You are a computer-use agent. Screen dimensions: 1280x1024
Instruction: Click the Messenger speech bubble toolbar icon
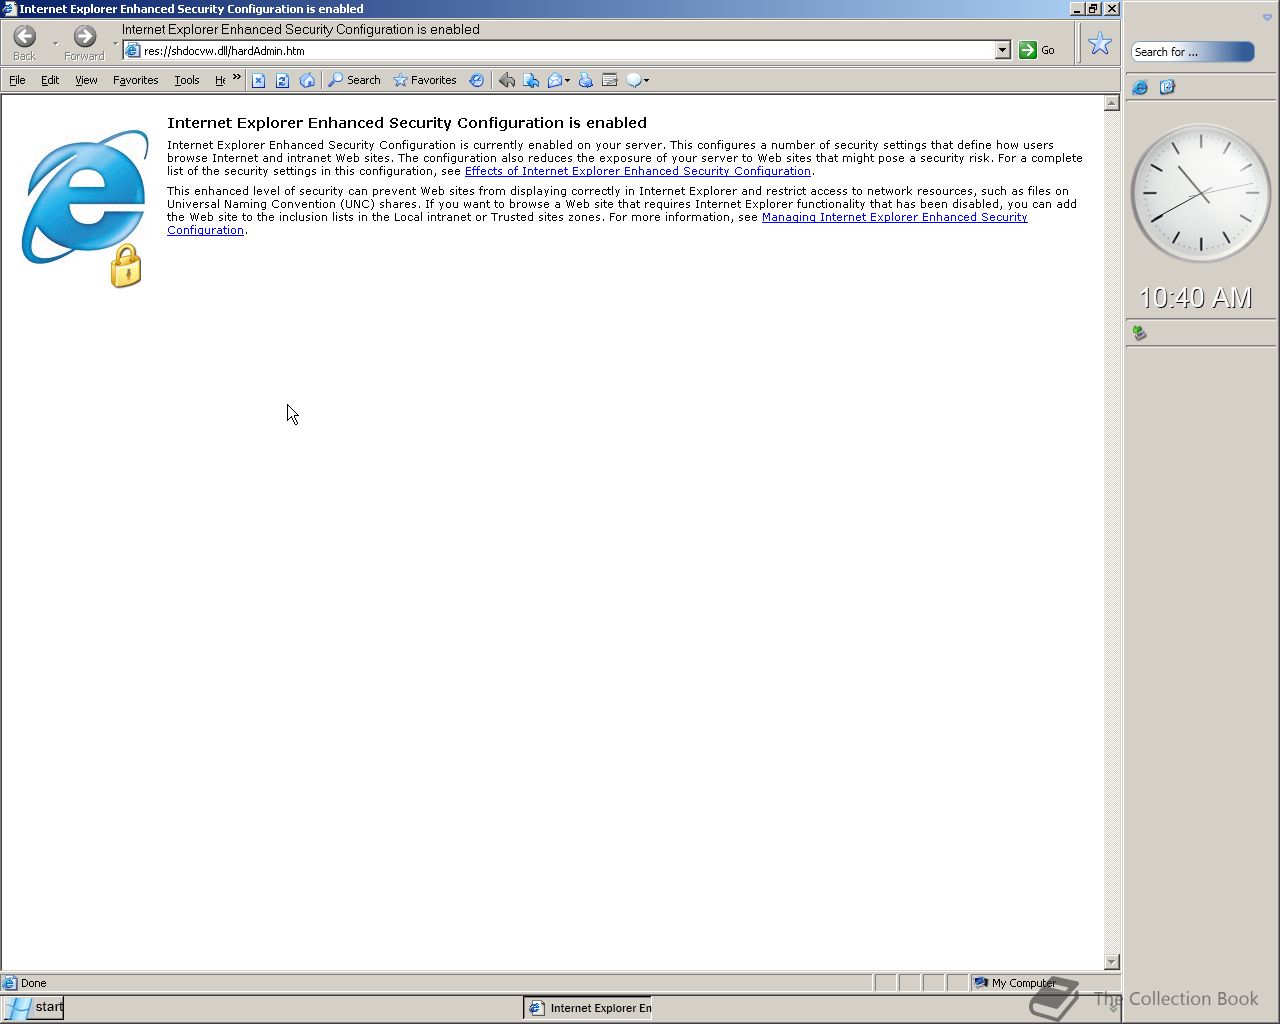coord(634,80)
